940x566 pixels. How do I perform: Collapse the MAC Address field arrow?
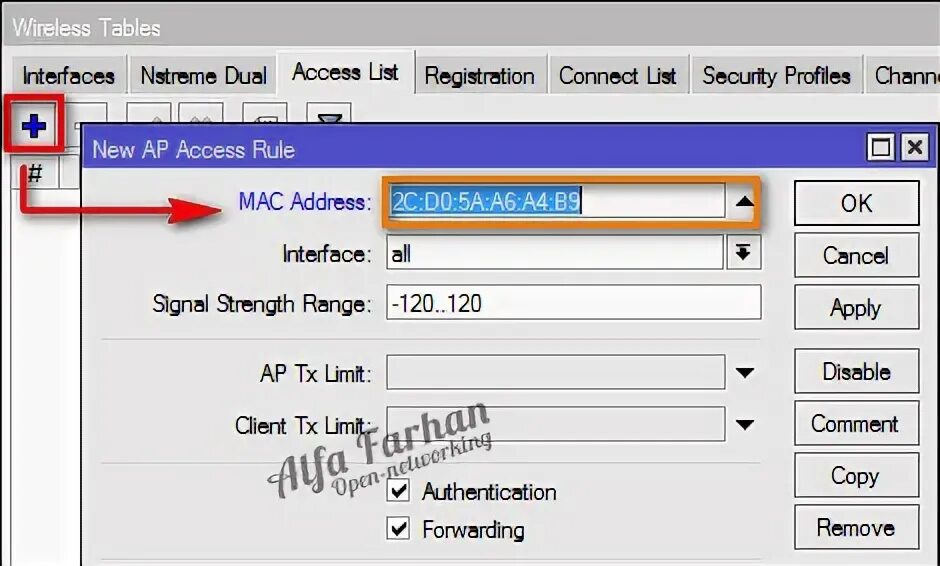pos(744,202)
